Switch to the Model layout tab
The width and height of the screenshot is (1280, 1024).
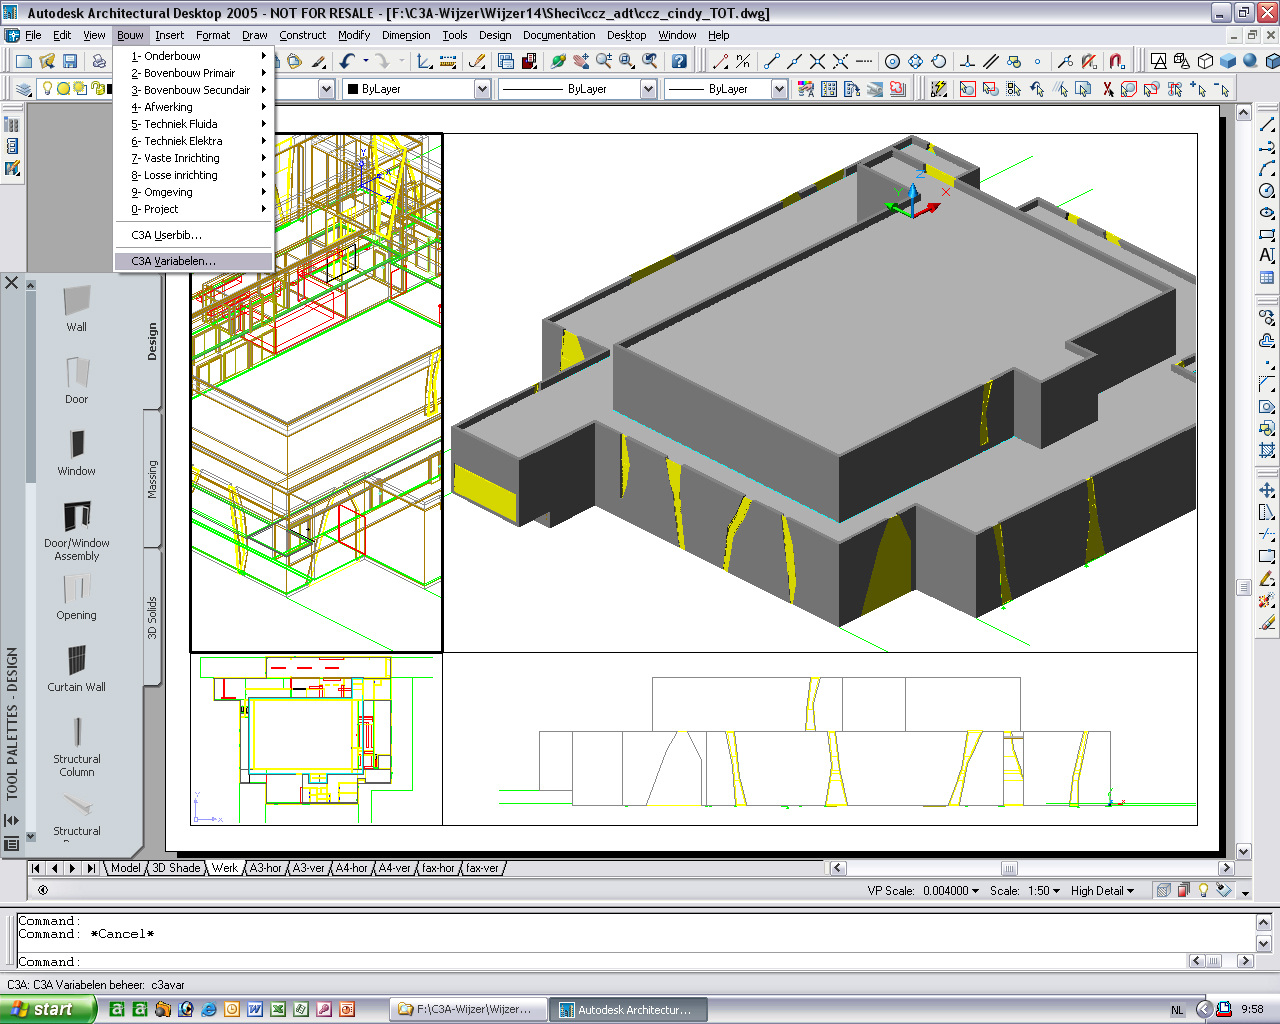click(x=125, y=868)
